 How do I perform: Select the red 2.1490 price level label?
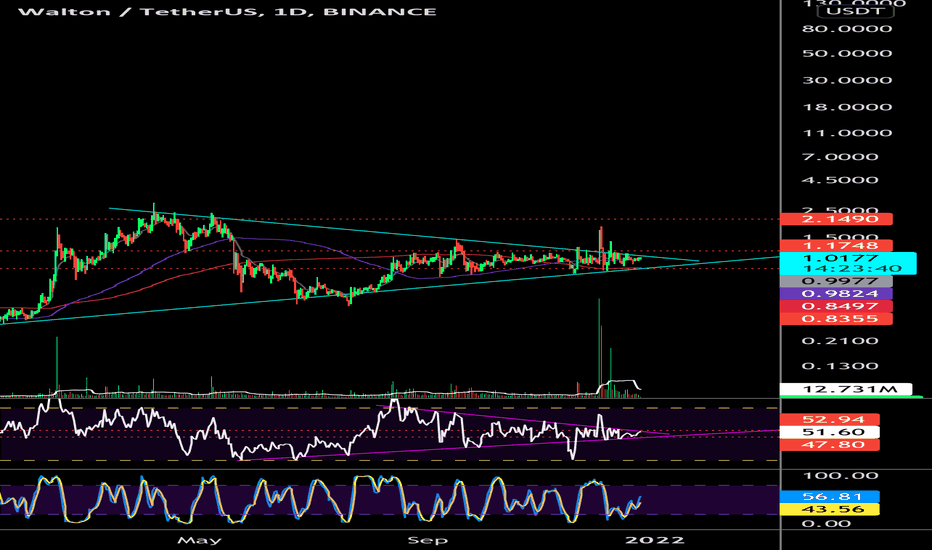click(836, 219)
